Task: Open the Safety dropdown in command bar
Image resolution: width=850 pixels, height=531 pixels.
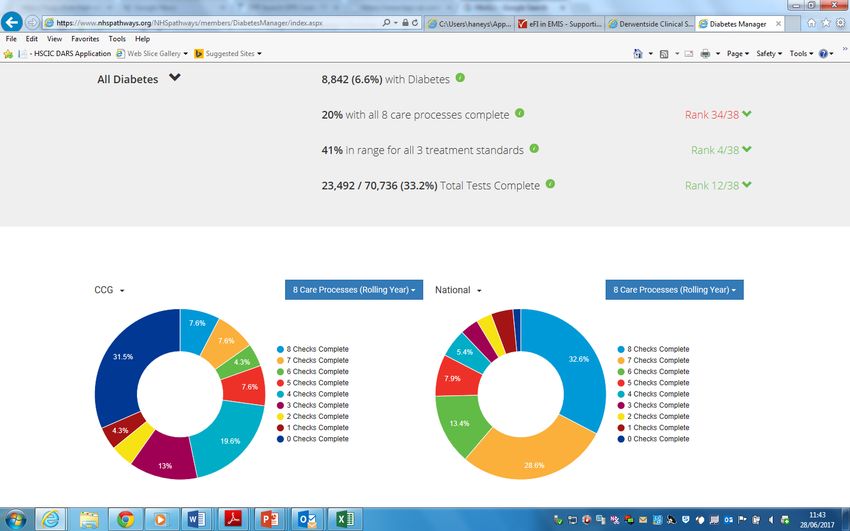Action: (x=769, y=54)
